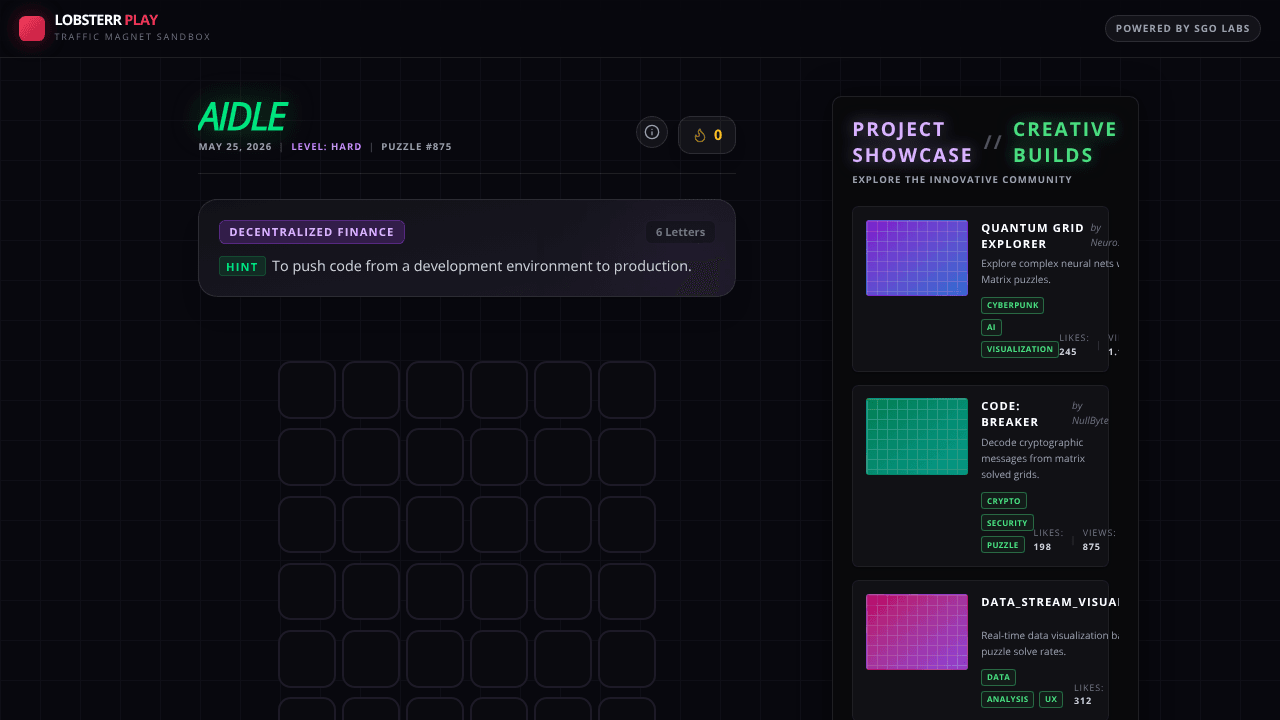Click the AI tag
This screenshot has width=1280, height=720.
(x=991, y=327)
